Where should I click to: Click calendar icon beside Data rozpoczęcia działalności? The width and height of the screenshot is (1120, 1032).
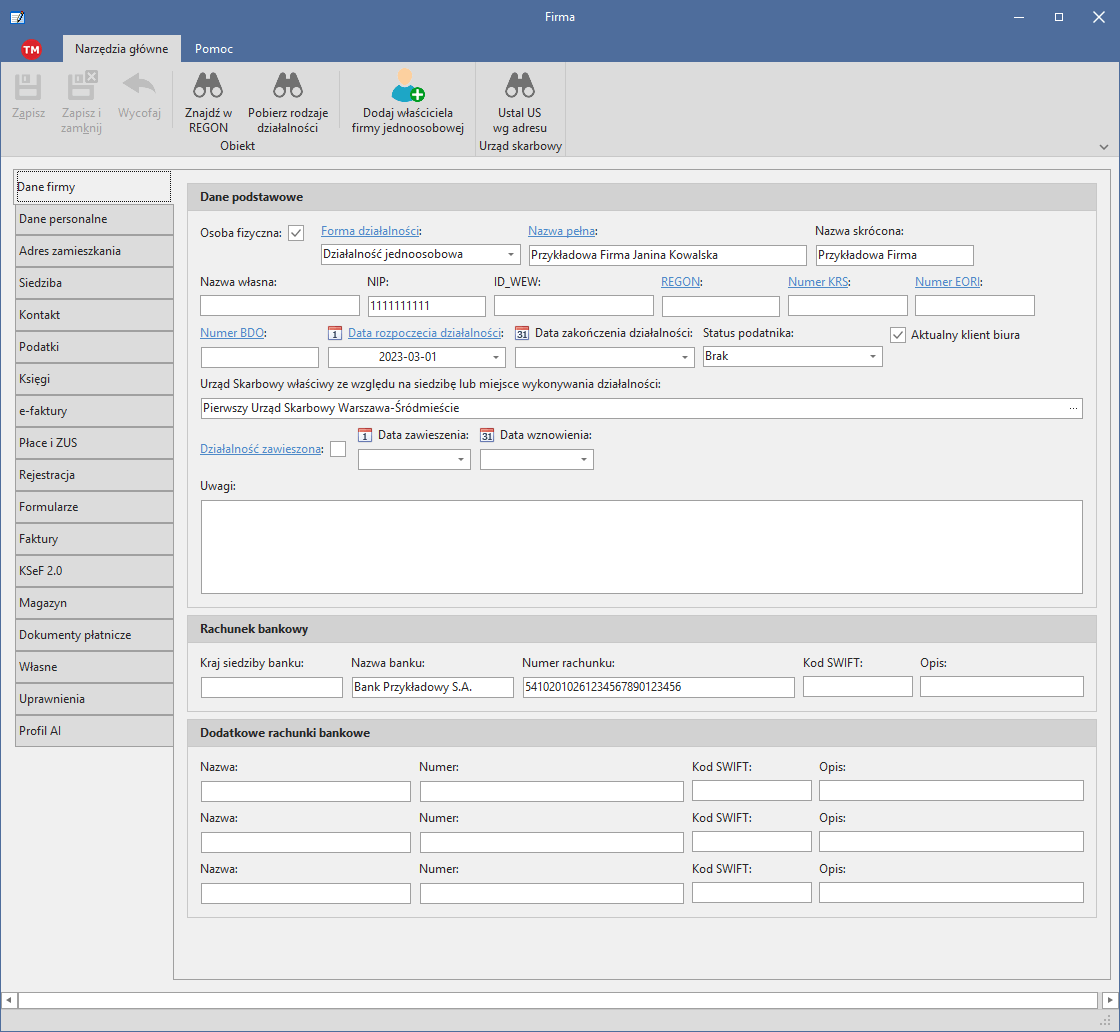coord(335,334)
